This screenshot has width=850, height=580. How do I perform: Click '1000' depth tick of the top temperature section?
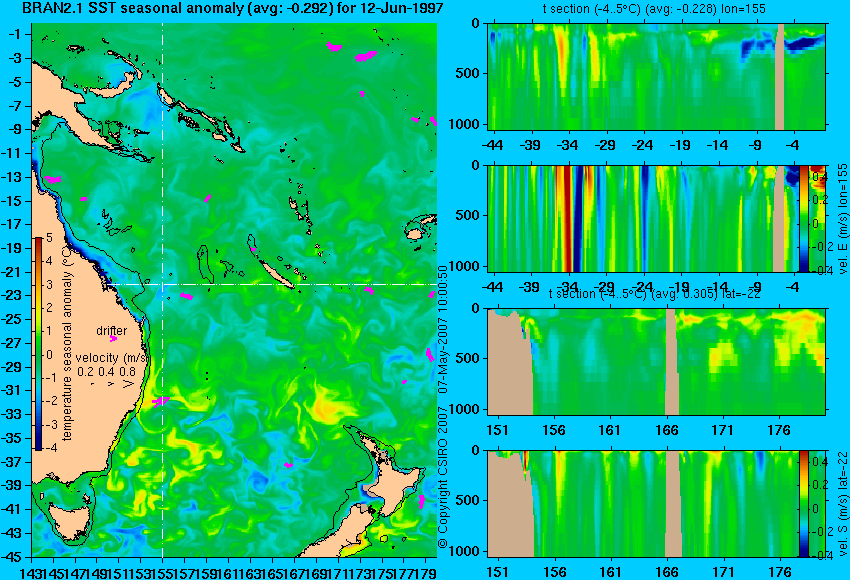465,124
